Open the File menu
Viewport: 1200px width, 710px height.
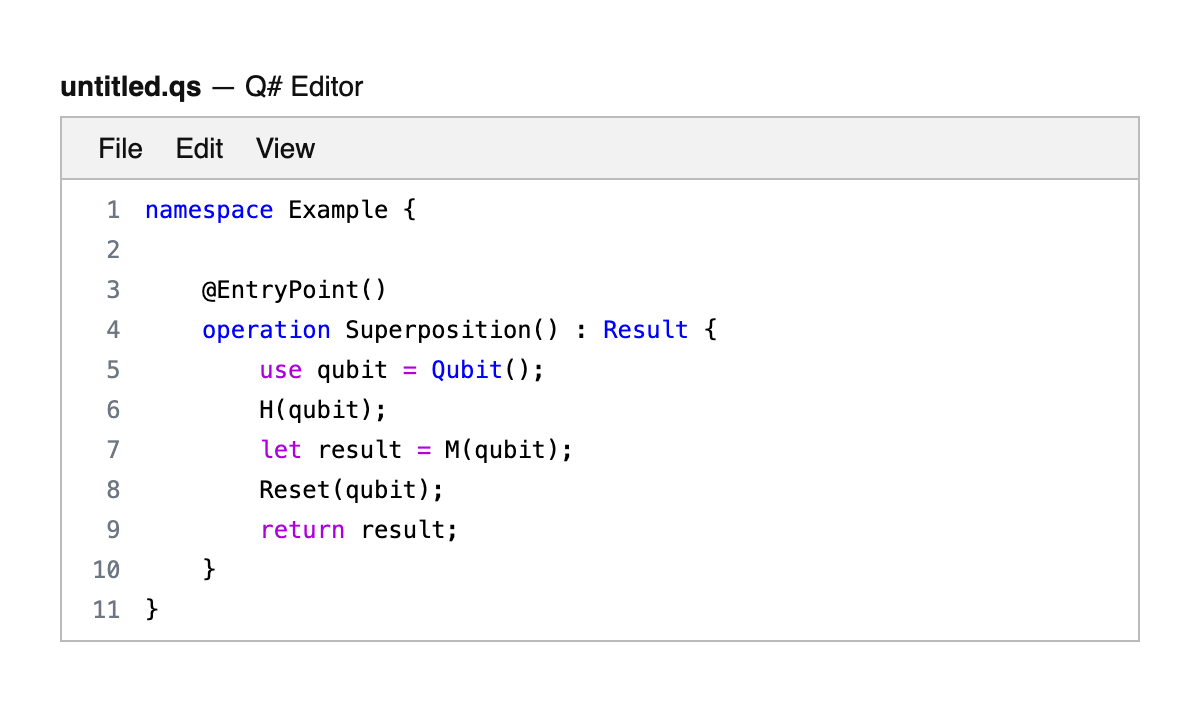120,149
